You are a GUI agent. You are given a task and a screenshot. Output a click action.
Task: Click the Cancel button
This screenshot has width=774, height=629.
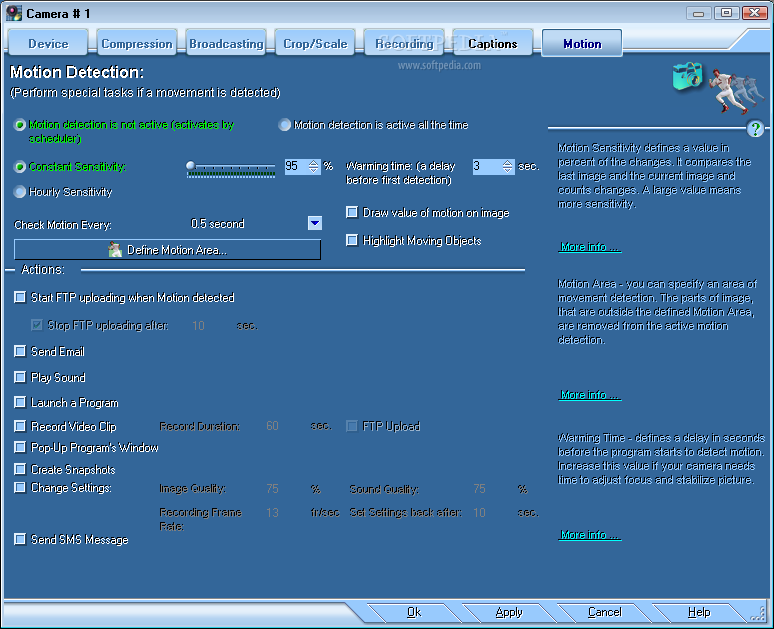pyautogui.click(x=604, y=612)
